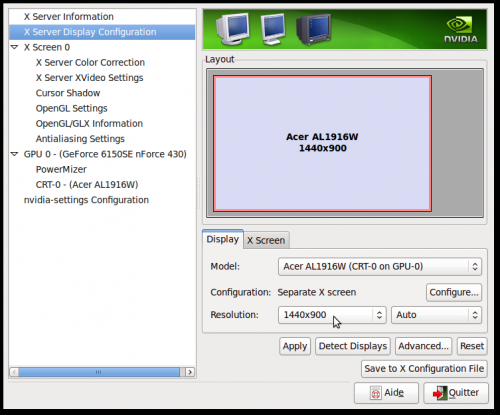Click the NVIDIA logo in the banner
The width and height of the screenshot is (500, 415).
click(x=461, y=30)
